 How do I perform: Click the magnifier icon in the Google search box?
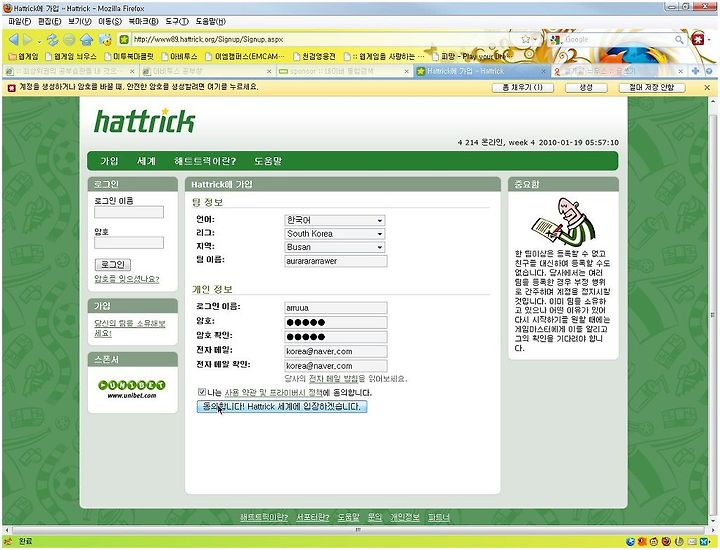pos(679,39)
